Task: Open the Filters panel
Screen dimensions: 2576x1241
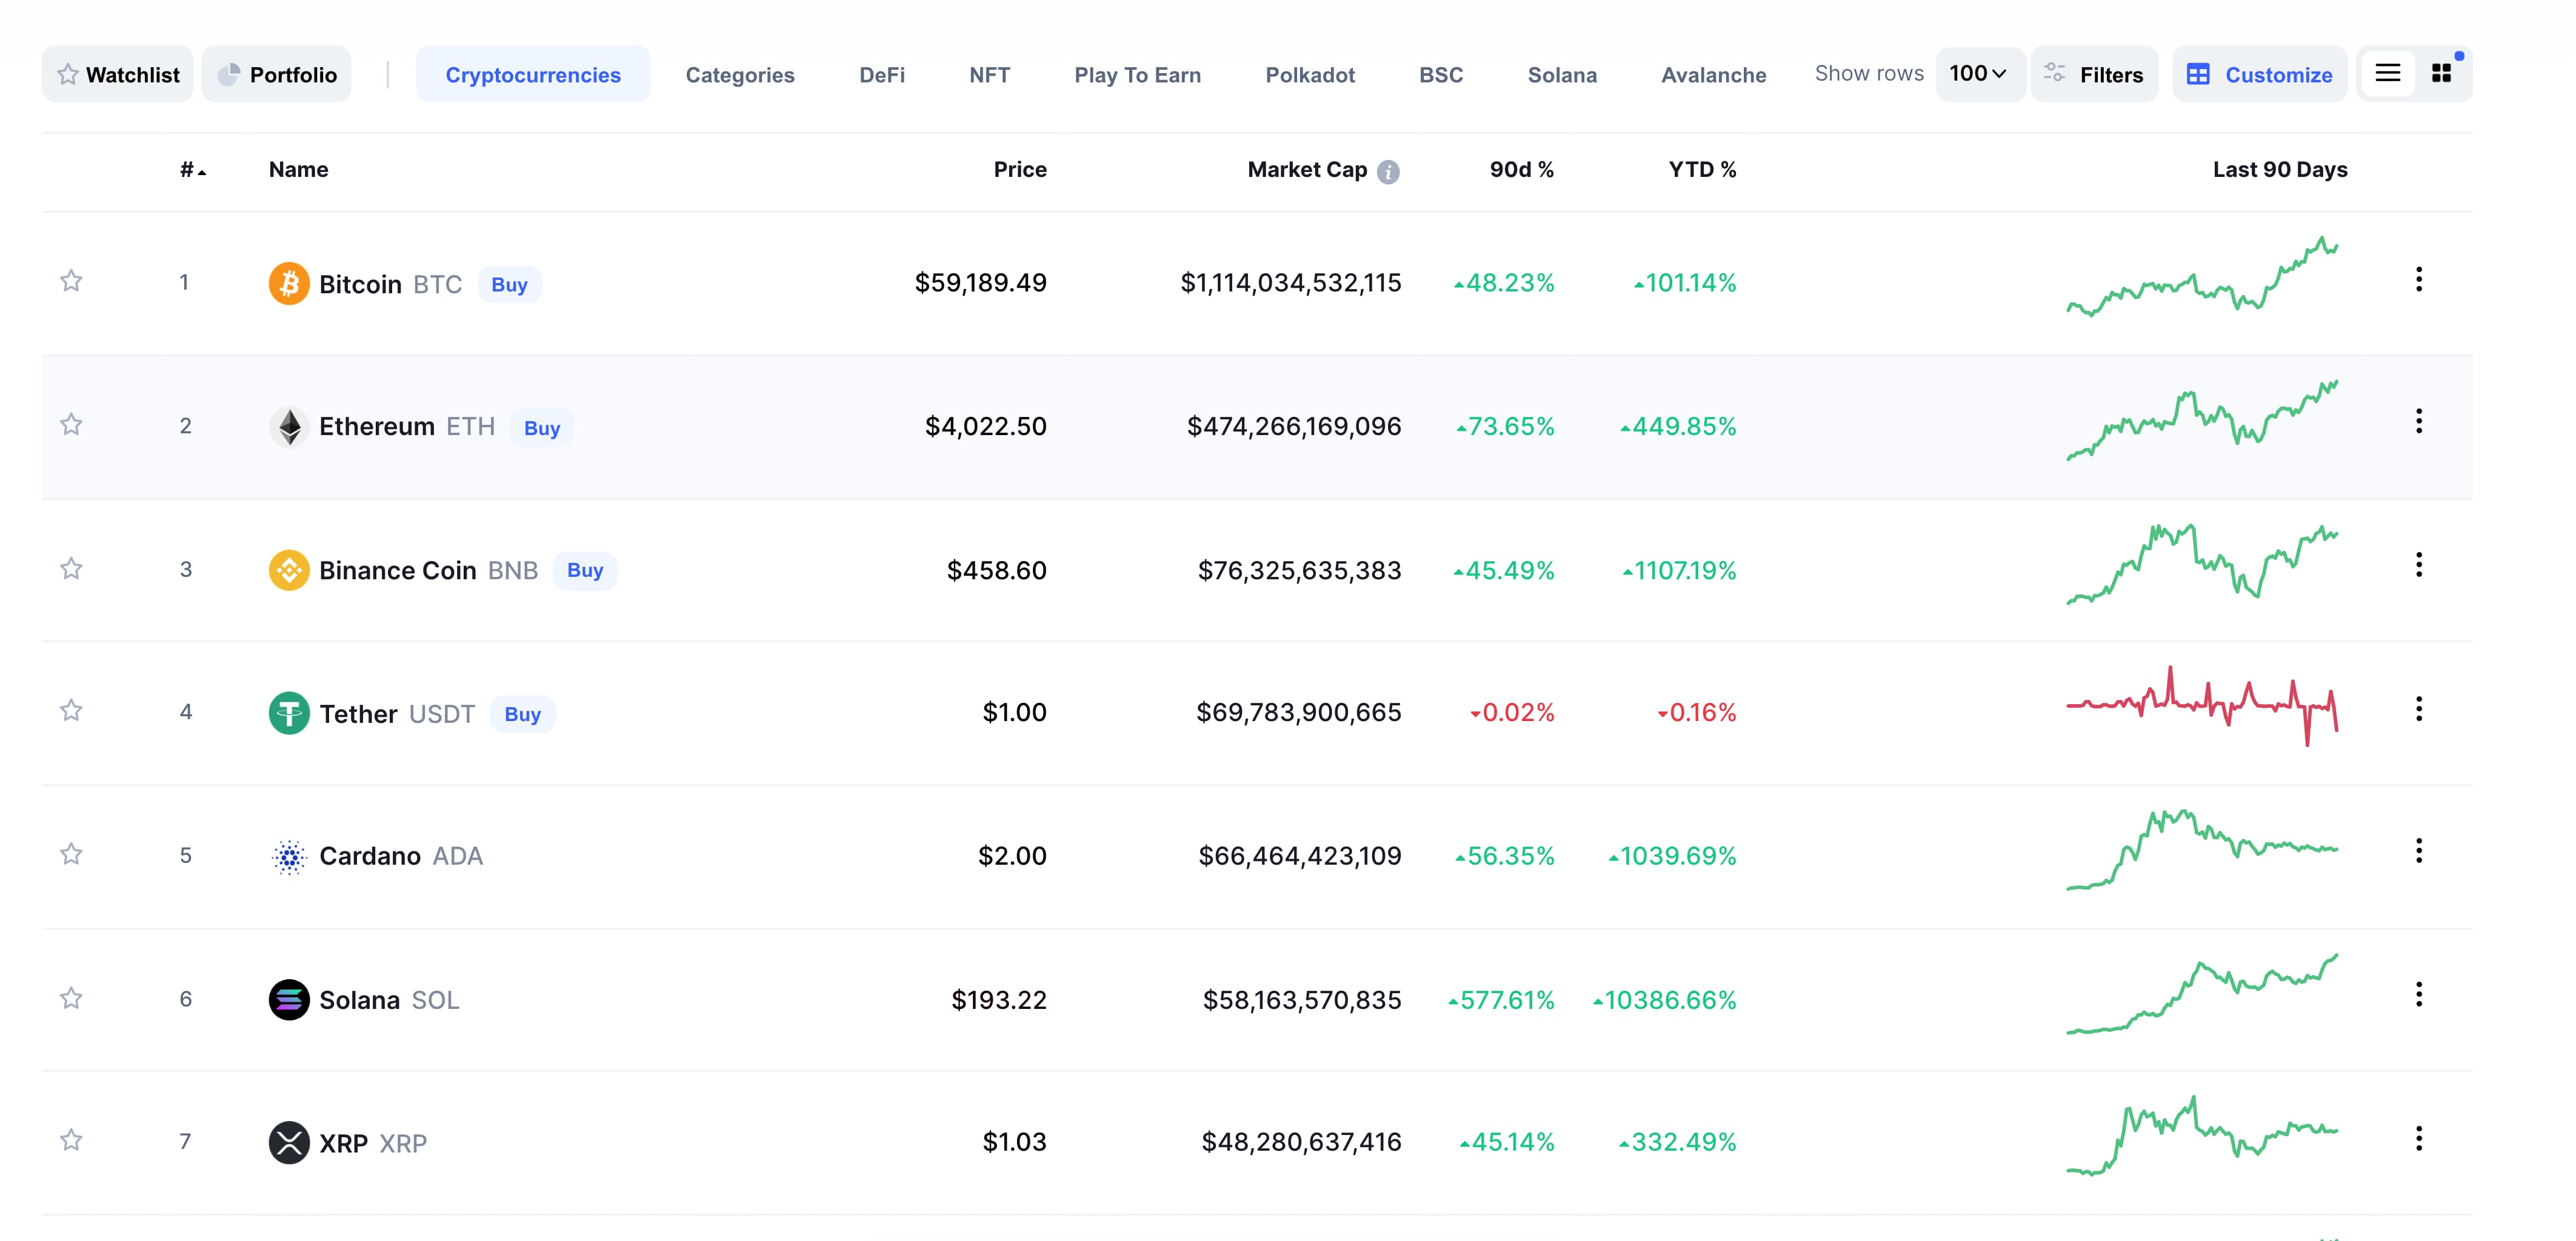Action: (2094, 74)
